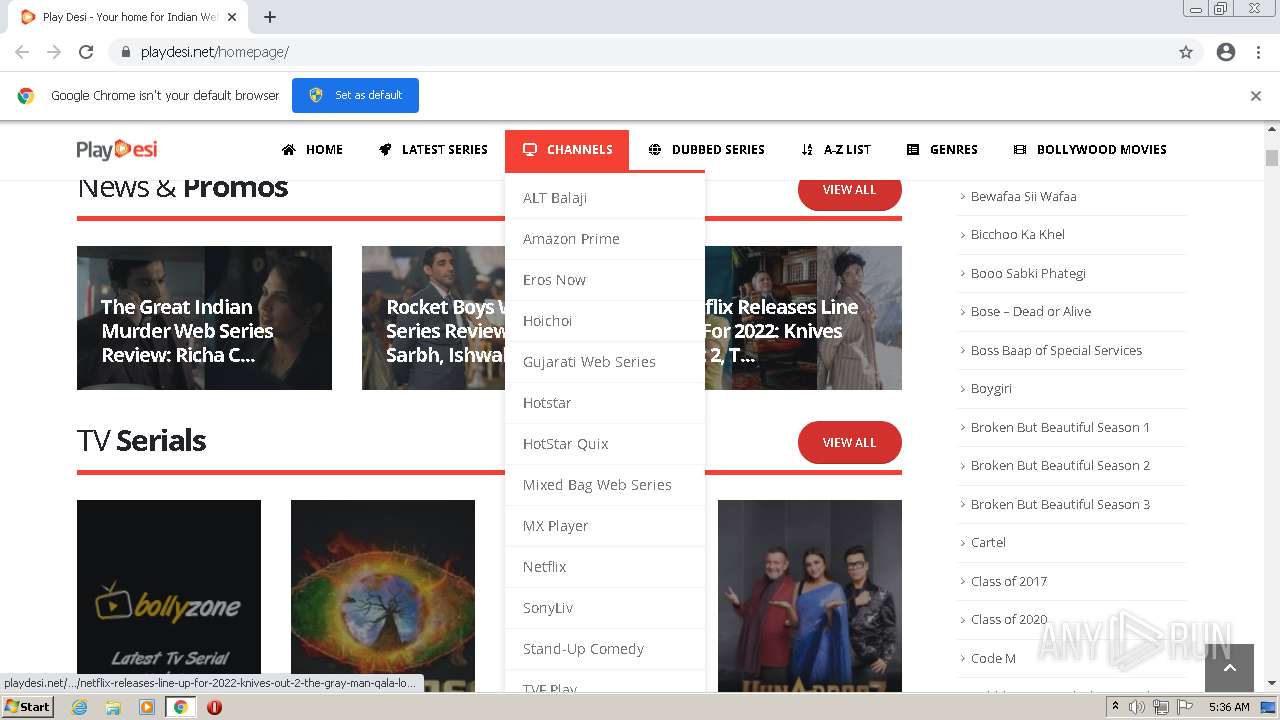The height and width of the screenshot is (720, 1280).
Task: Open Boss Baap of Special Services
Action: click(1056, 351)
